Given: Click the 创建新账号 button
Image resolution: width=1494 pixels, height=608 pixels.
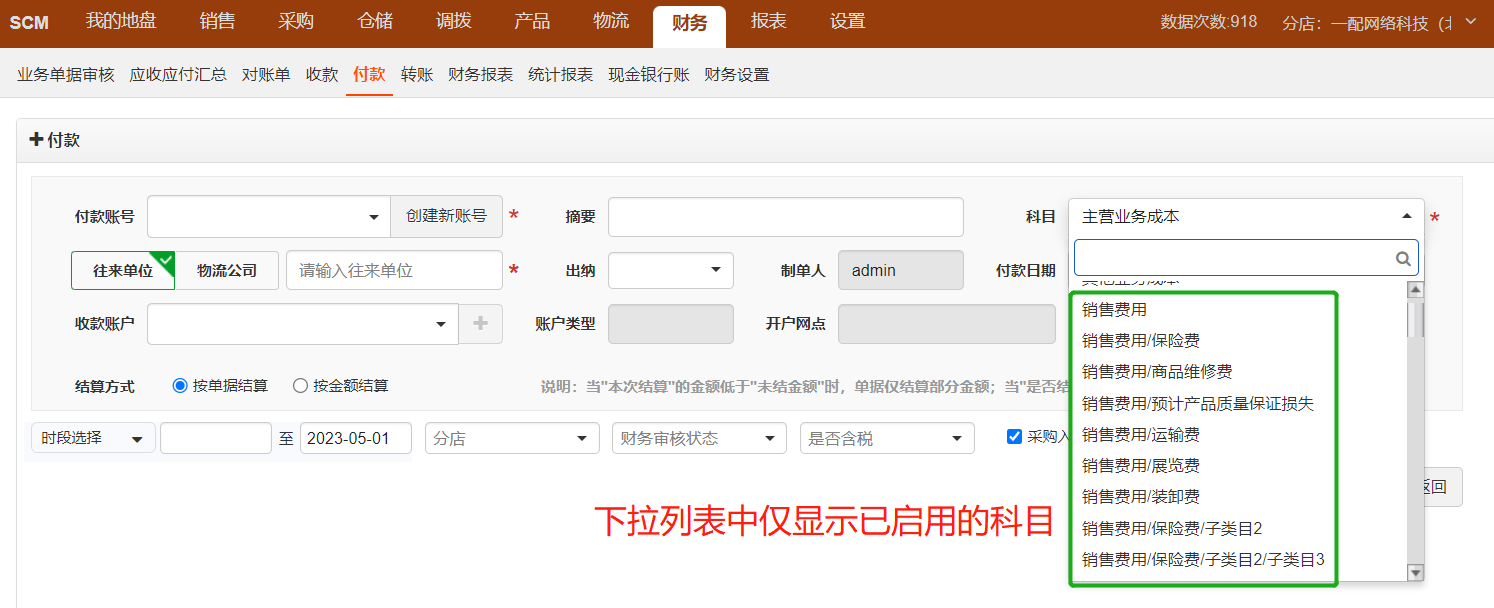Looking at the screenshot, I should tap(446, 216).
